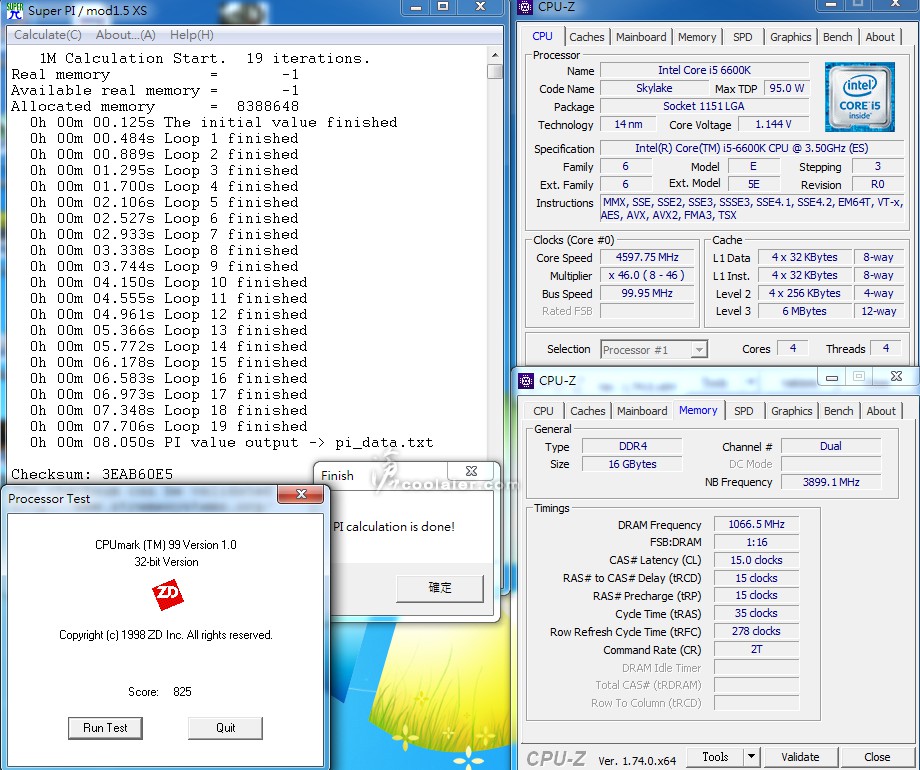Screen dimensions: 920x770
Task: Click the Specification field i5-6600K CPU @ 3.50GHz
Action: click(x=752, y=148)
